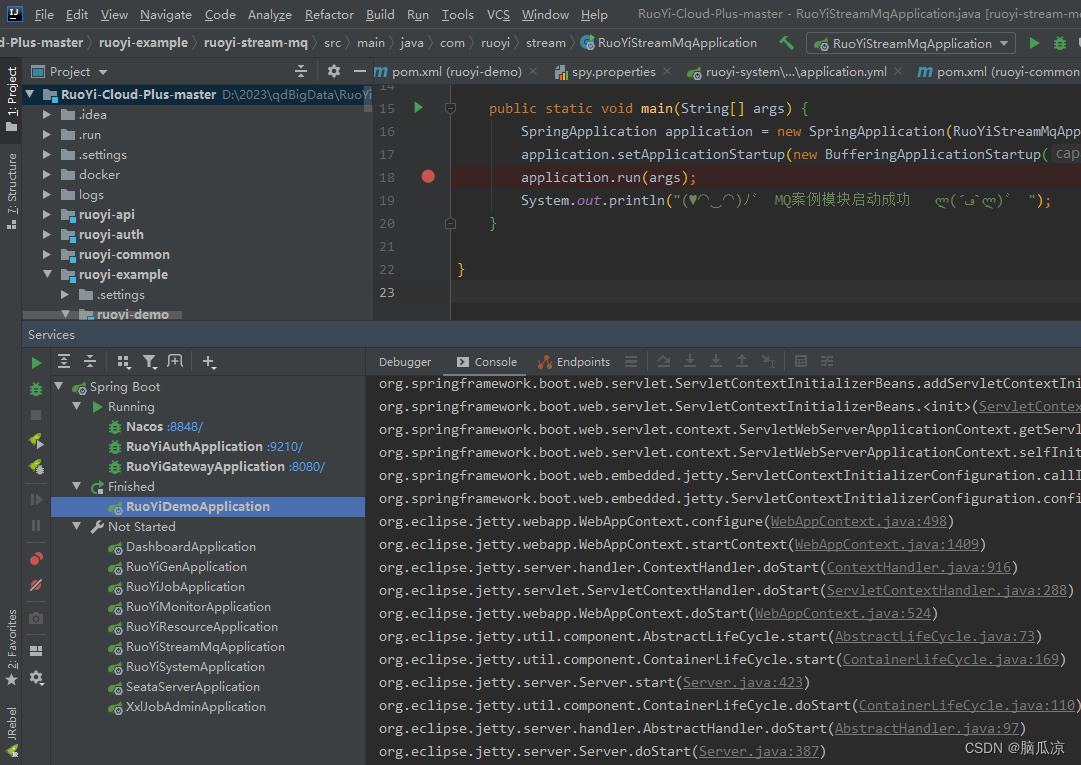Click the Restore Layout icon

[36, 651]
